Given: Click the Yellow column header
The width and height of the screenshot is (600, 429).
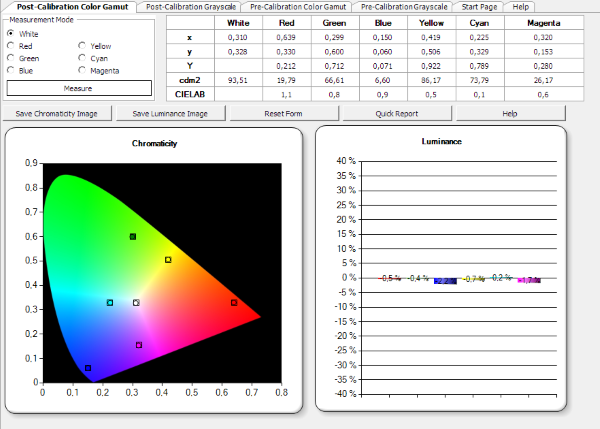Looking at the screenshot, I should 431,23.
